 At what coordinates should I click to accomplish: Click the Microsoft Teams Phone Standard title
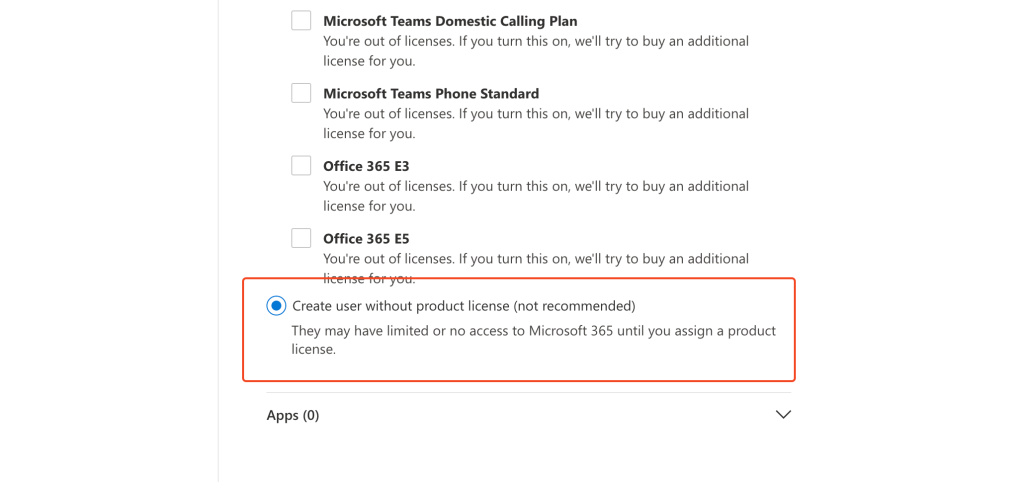(431, 94)
